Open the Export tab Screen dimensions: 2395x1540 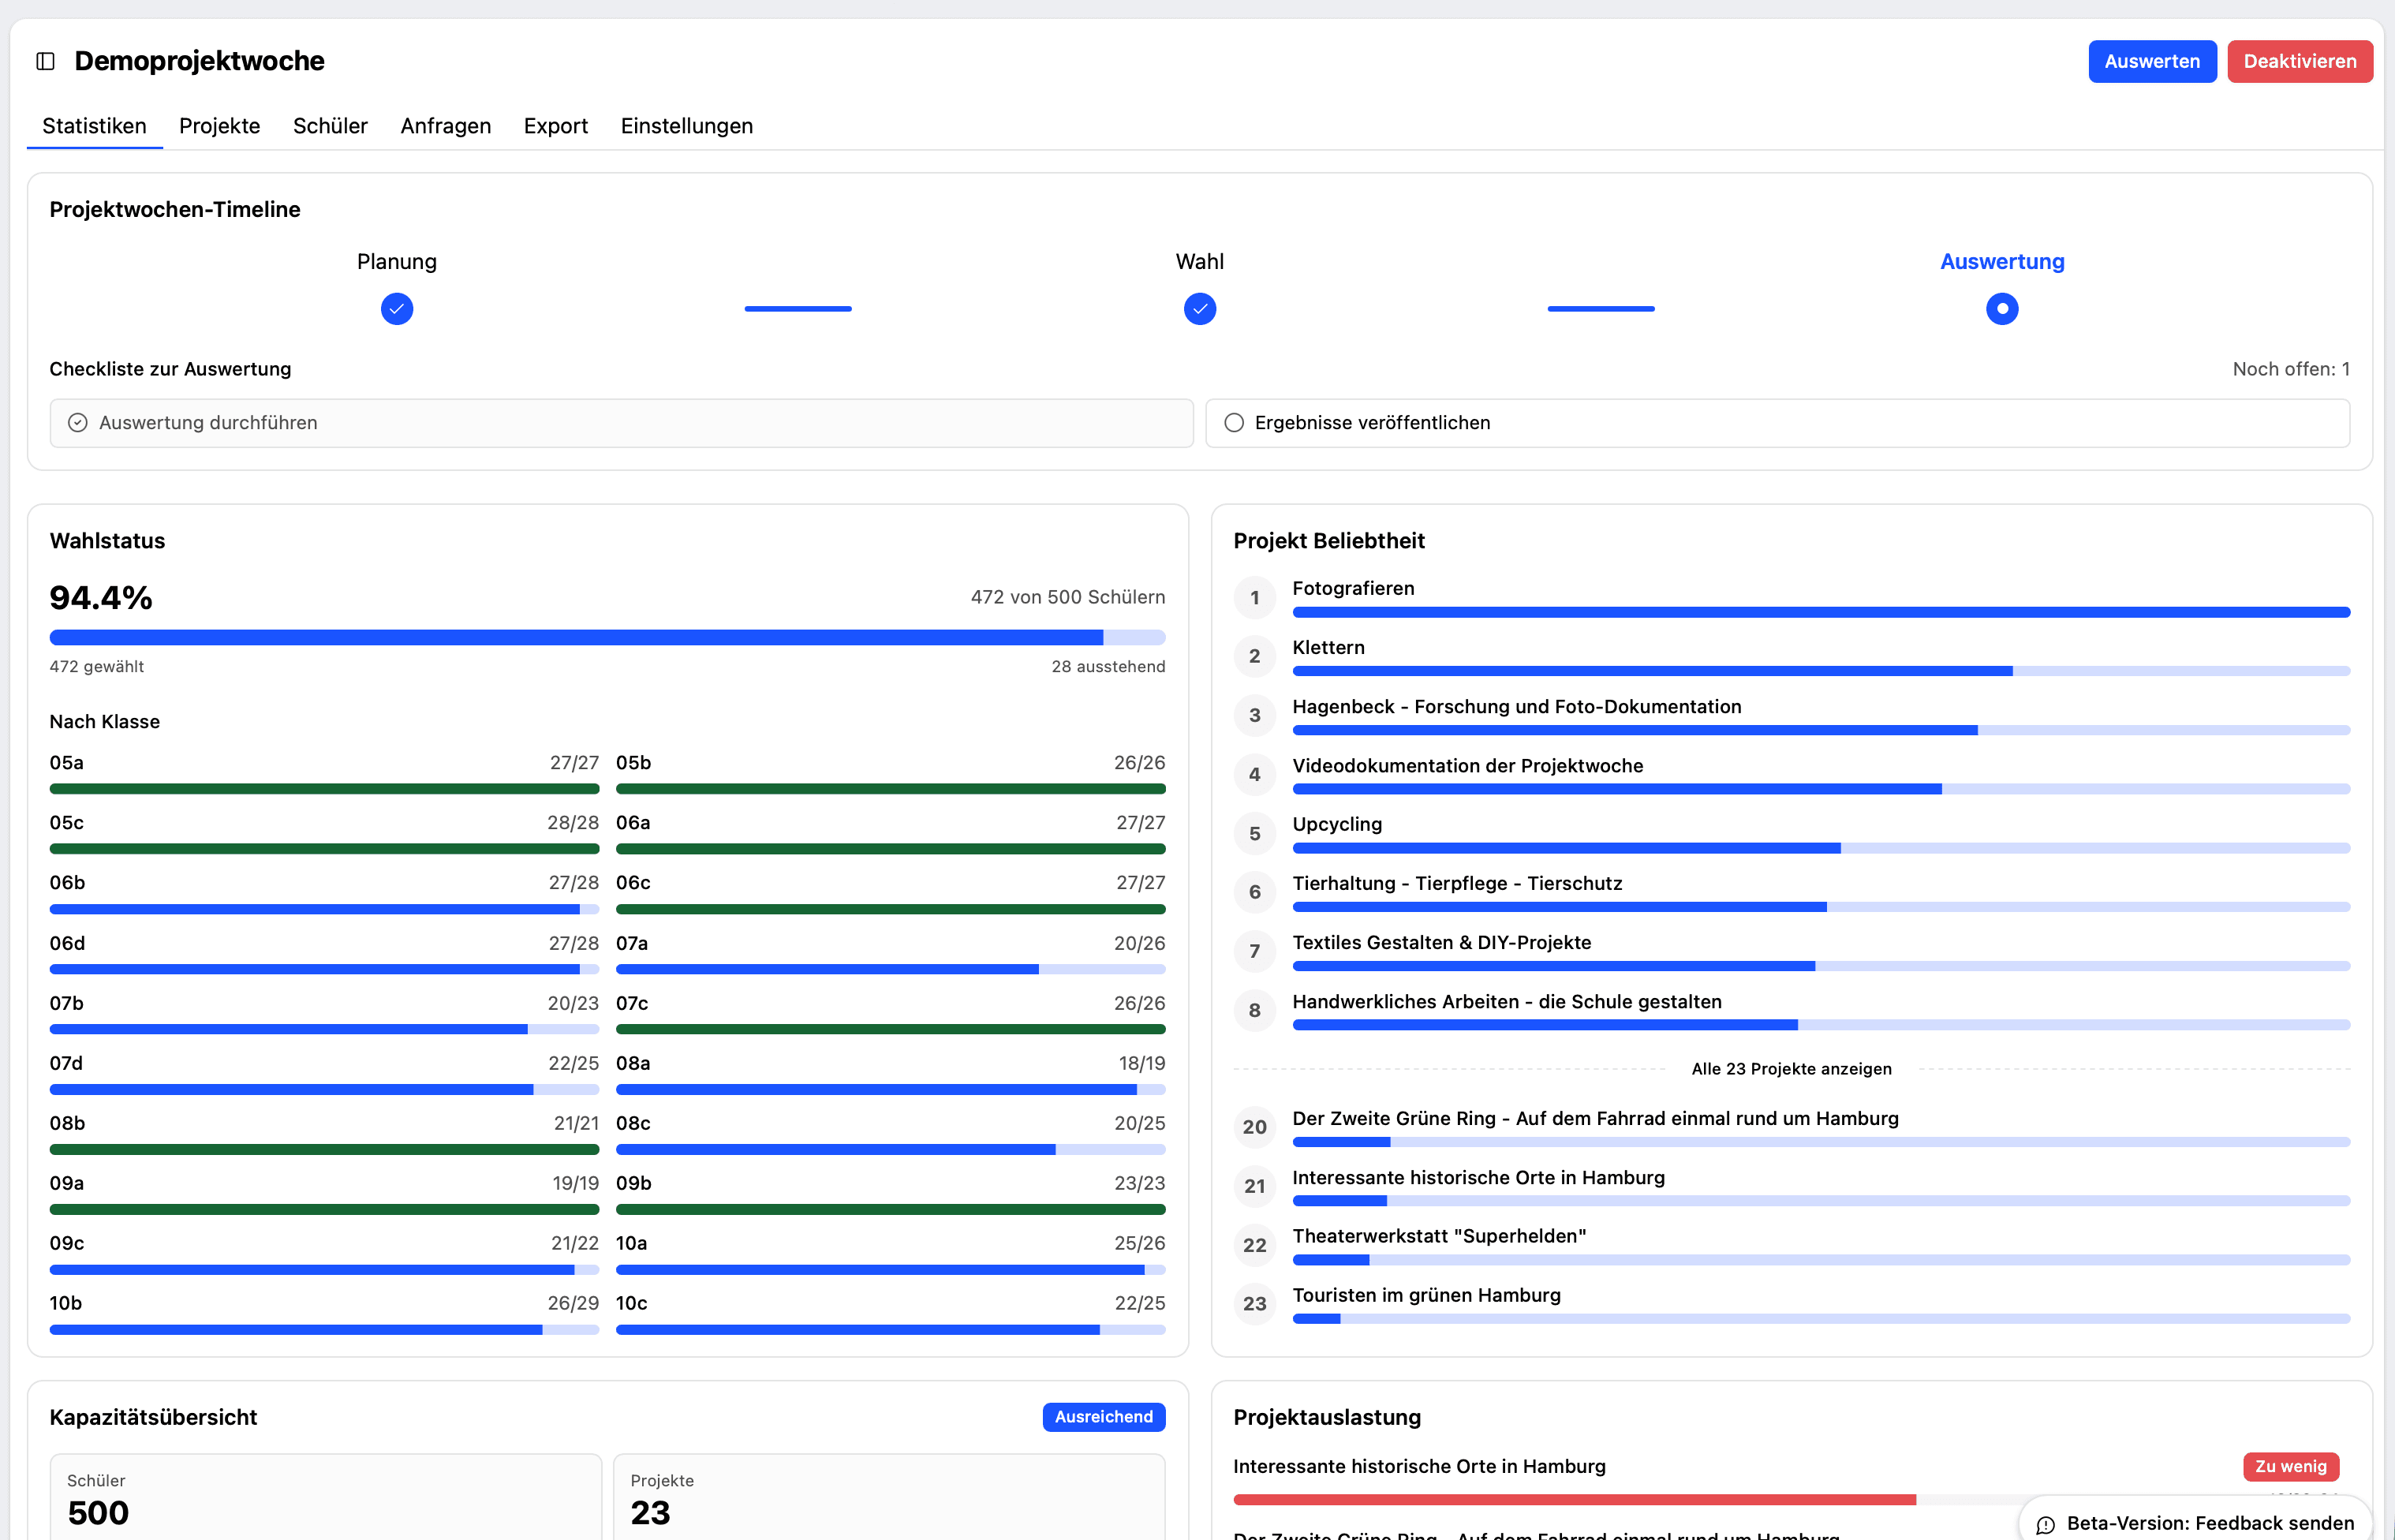[556, 126]
